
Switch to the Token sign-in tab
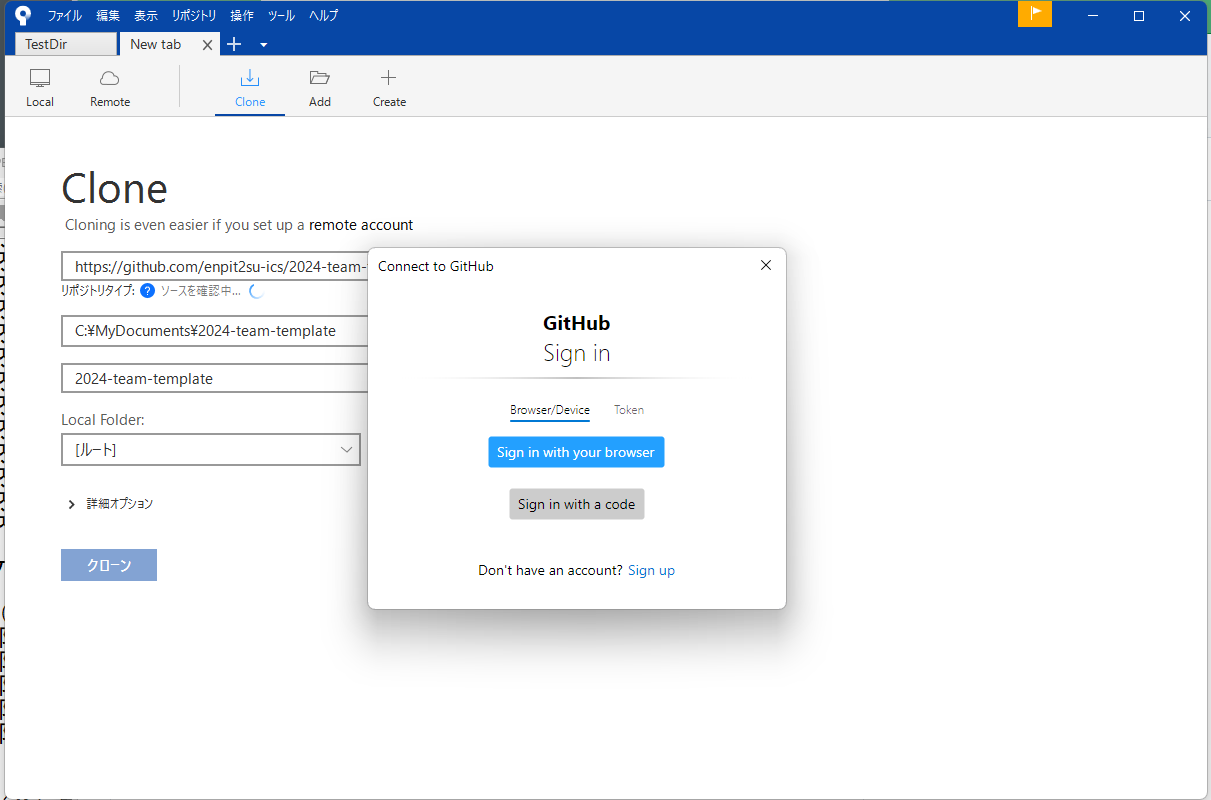coord(629,410)
